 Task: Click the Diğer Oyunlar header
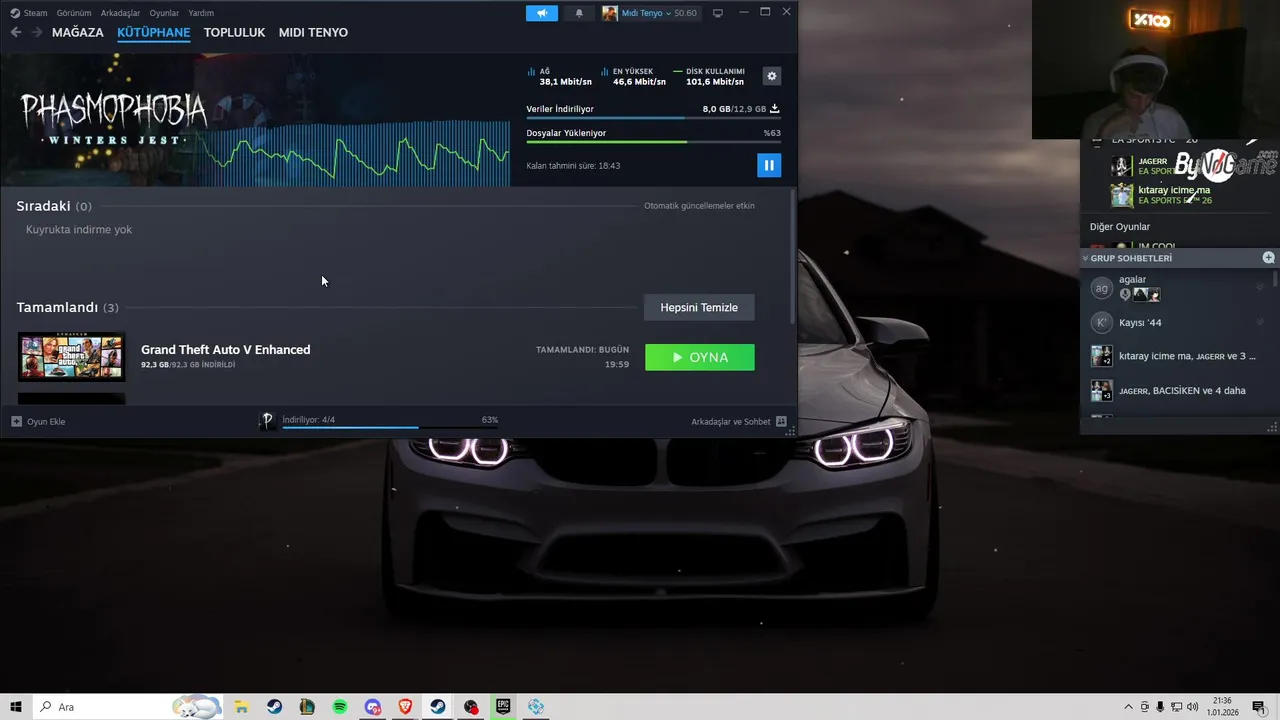pyautogui.click(x=1120, y=227)
